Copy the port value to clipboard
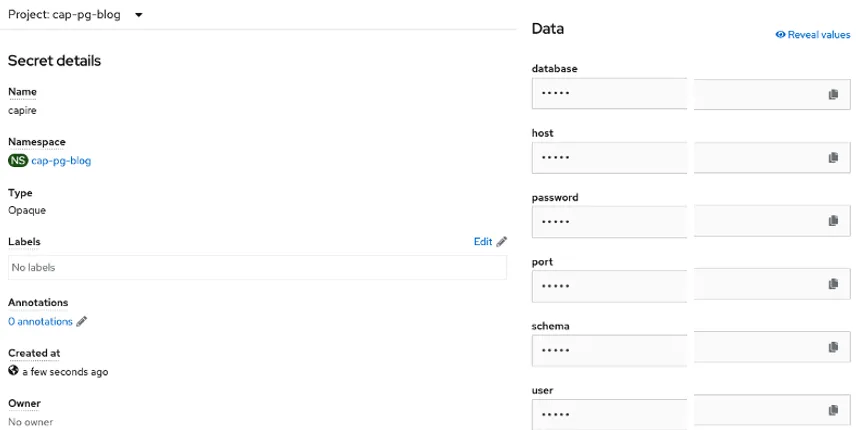The width and height of the screenshot is (858, 430). point(832,285)
